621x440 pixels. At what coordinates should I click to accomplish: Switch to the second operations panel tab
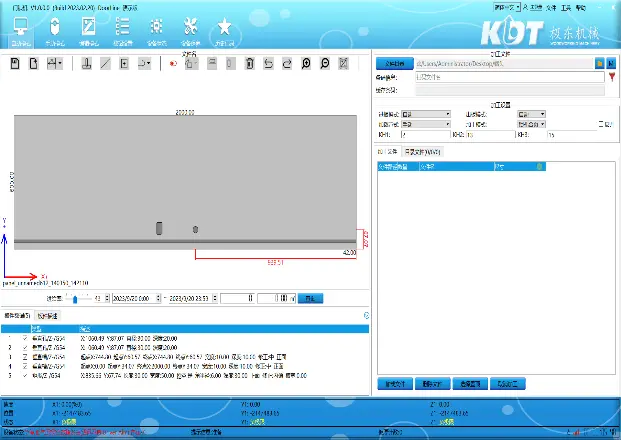[x=48, y=316]
